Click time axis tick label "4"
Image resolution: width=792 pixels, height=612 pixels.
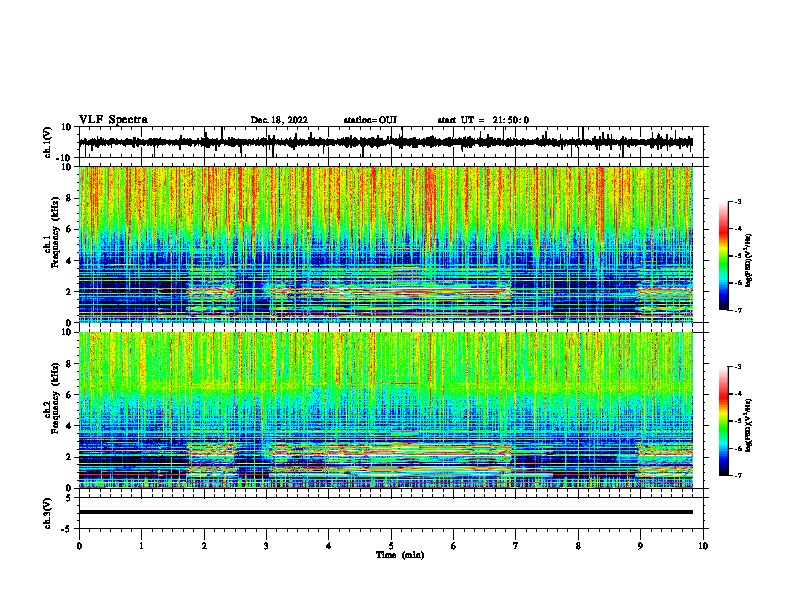pyautogui.click(x=329, y=546)
